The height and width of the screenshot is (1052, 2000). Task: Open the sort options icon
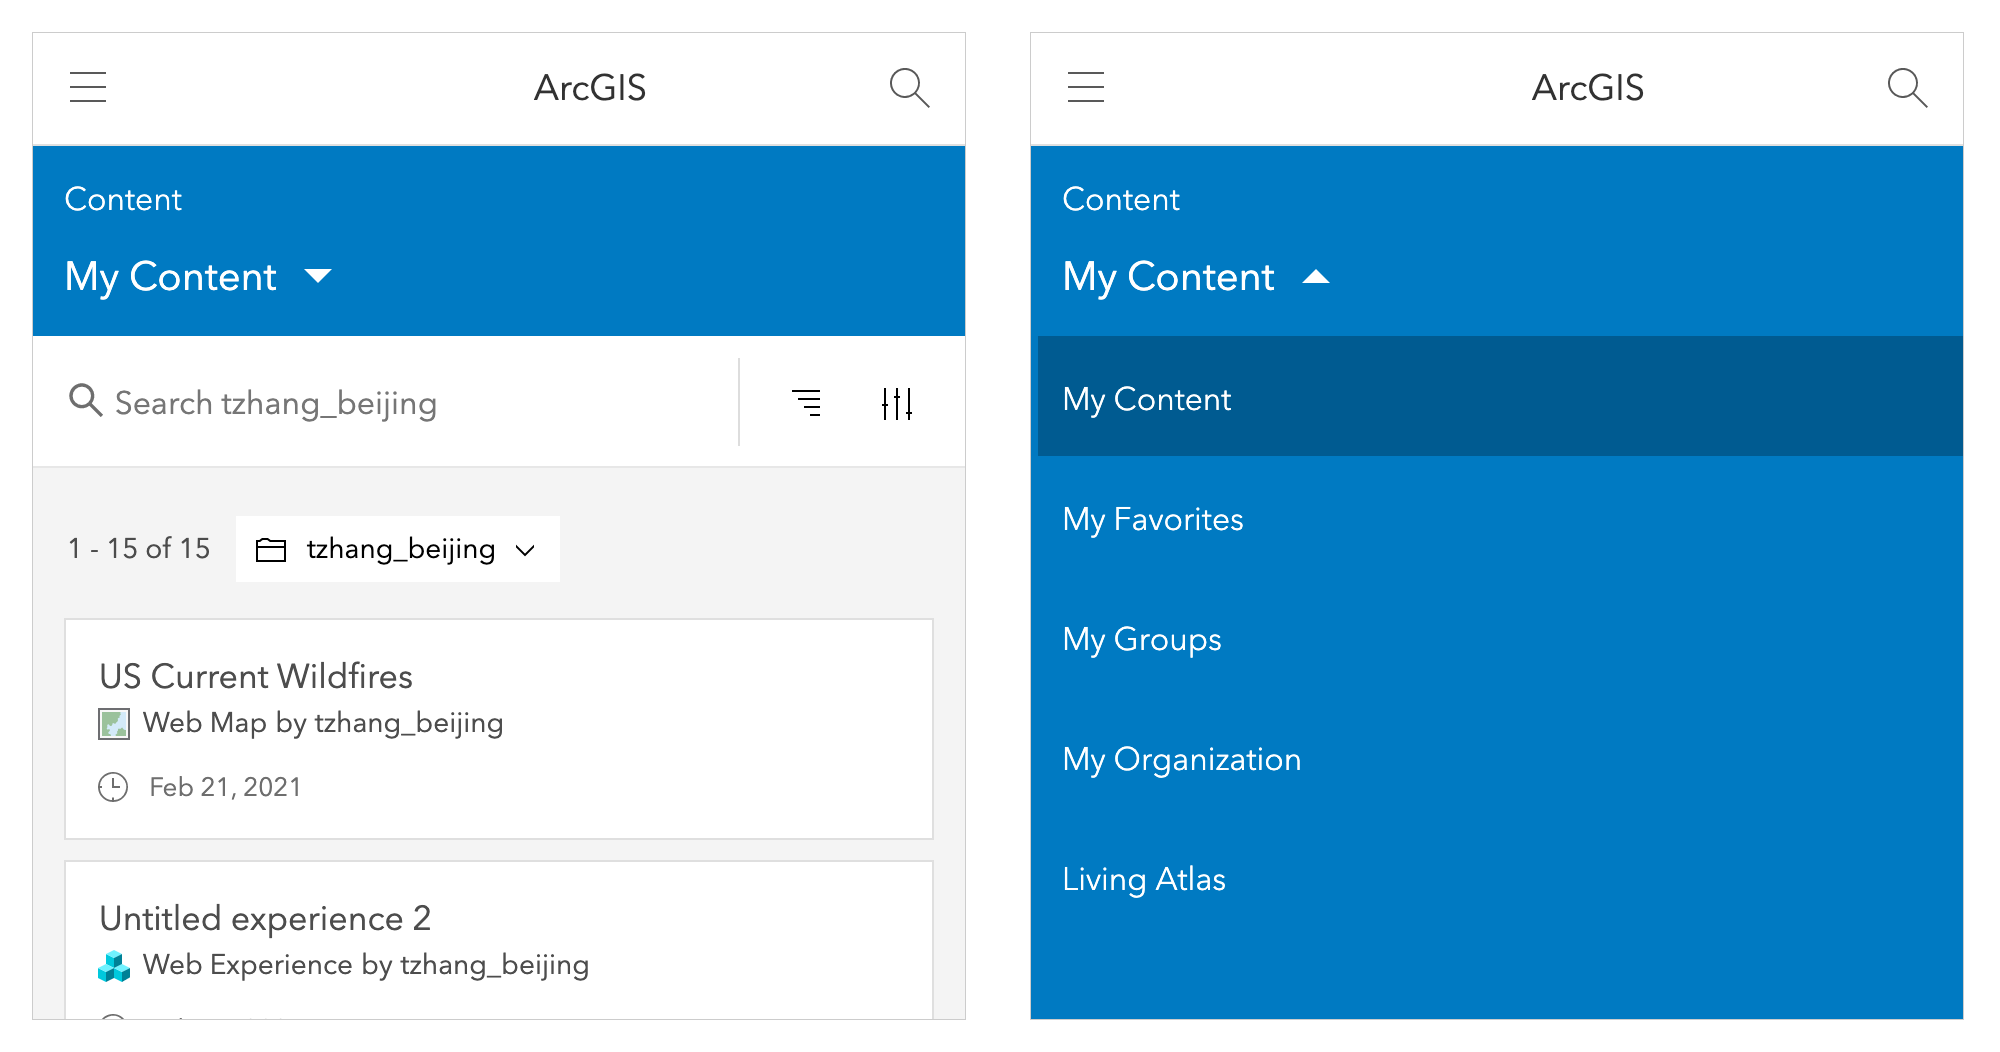coord(808,402)
